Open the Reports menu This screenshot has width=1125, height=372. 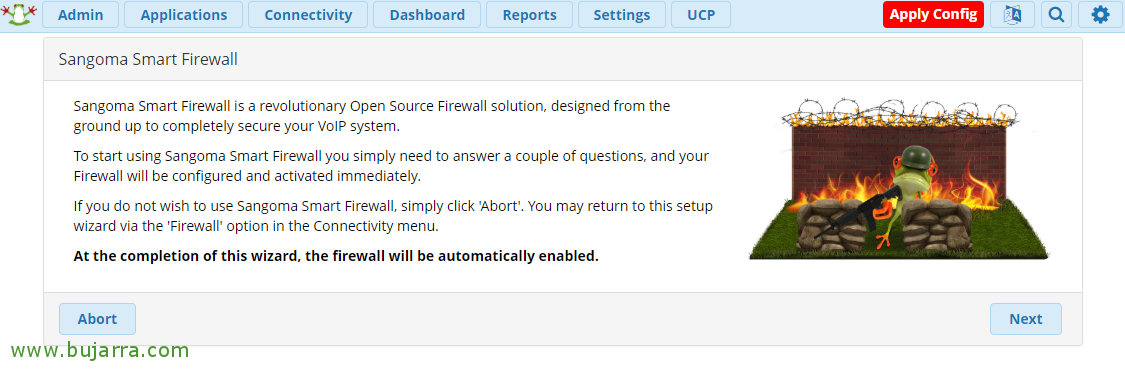[x=529, y=14]
